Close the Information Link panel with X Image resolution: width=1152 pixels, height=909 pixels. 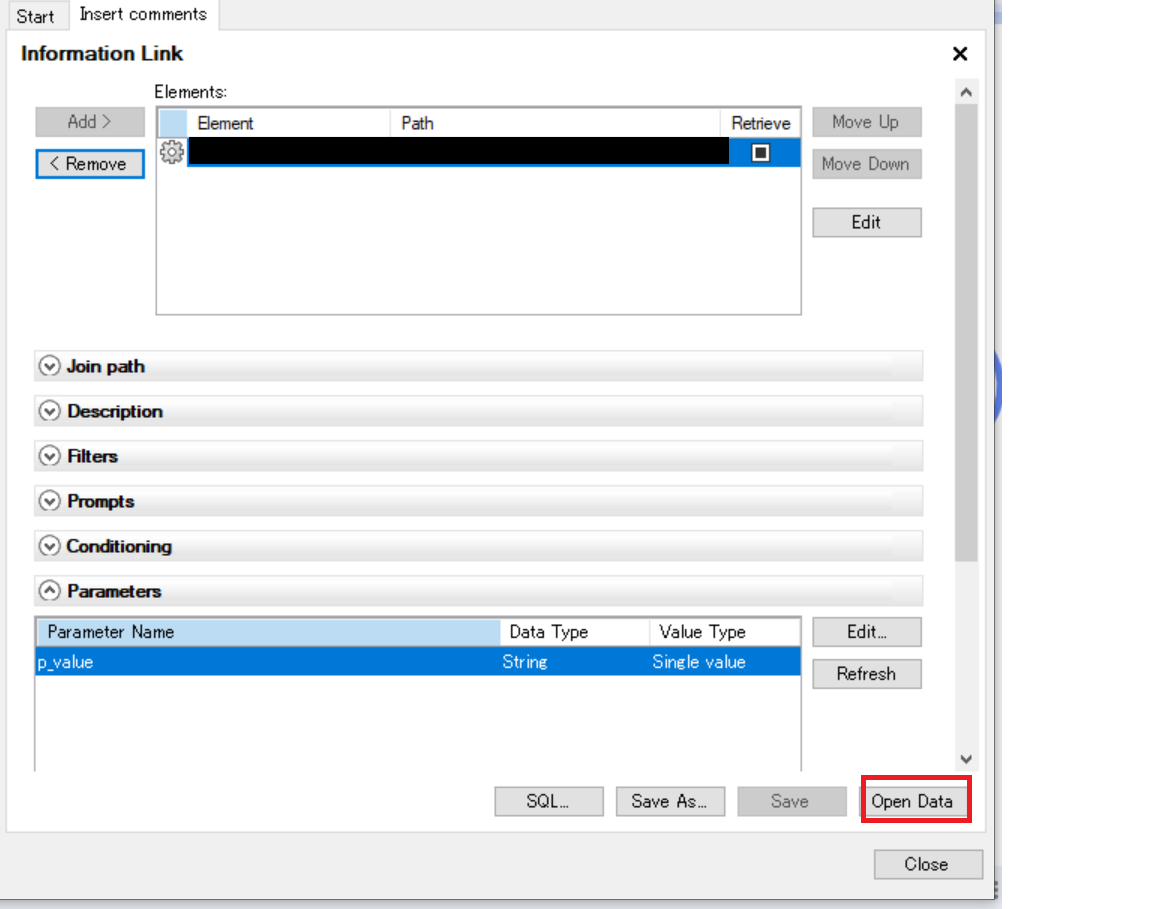point(960,54)
